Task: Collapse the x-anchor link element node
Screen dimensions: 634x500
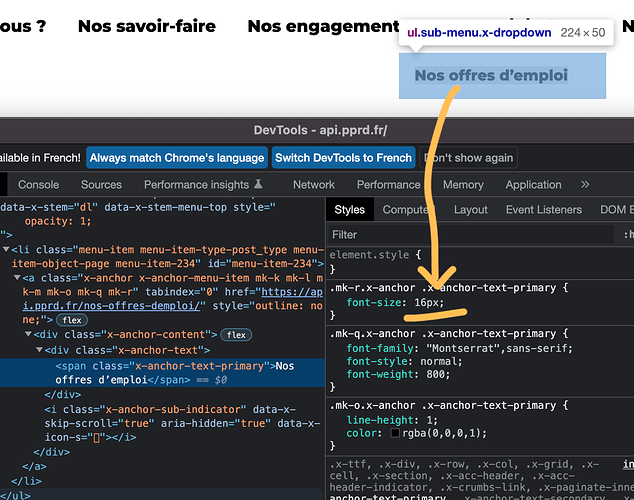Action: [19, 278]
